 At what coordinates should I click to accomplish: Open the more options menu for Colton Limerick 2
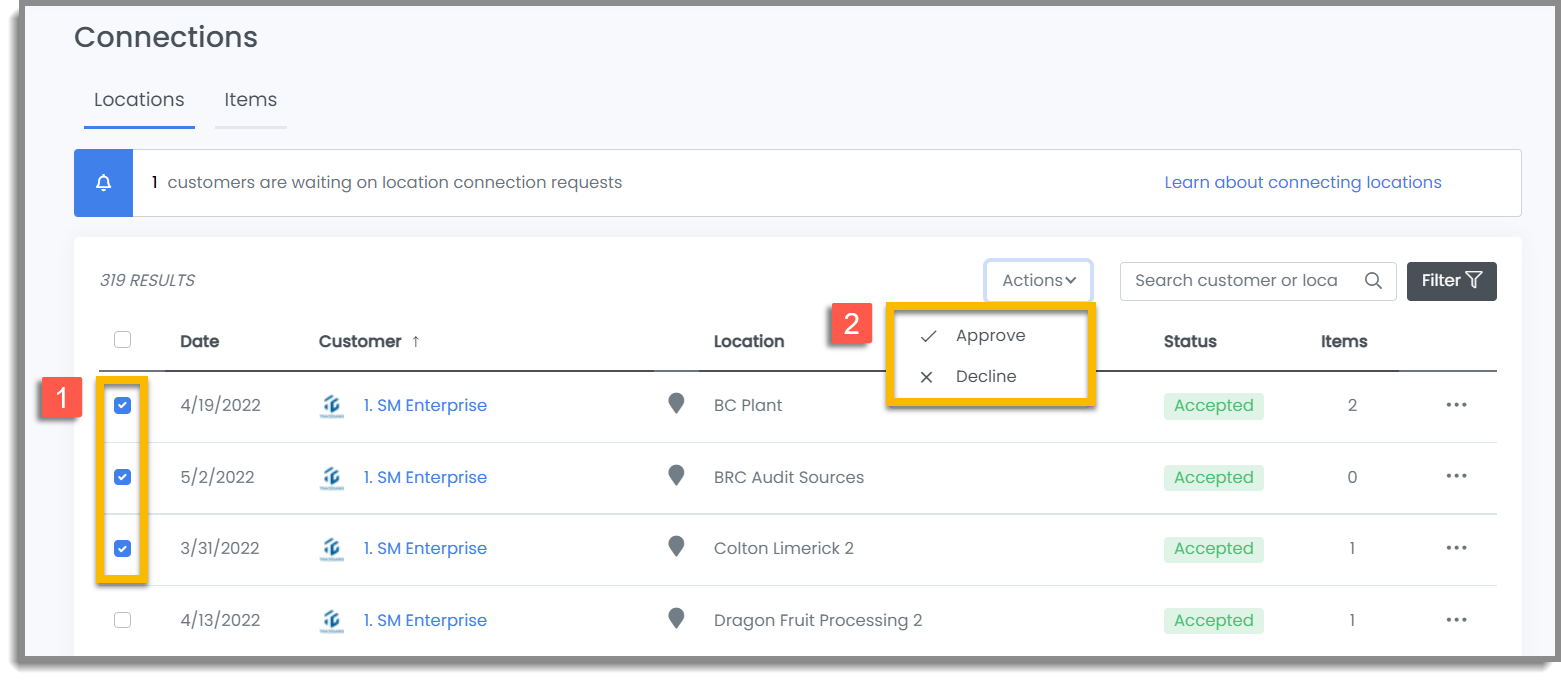pyautogui.click(x=1456, y=548)
